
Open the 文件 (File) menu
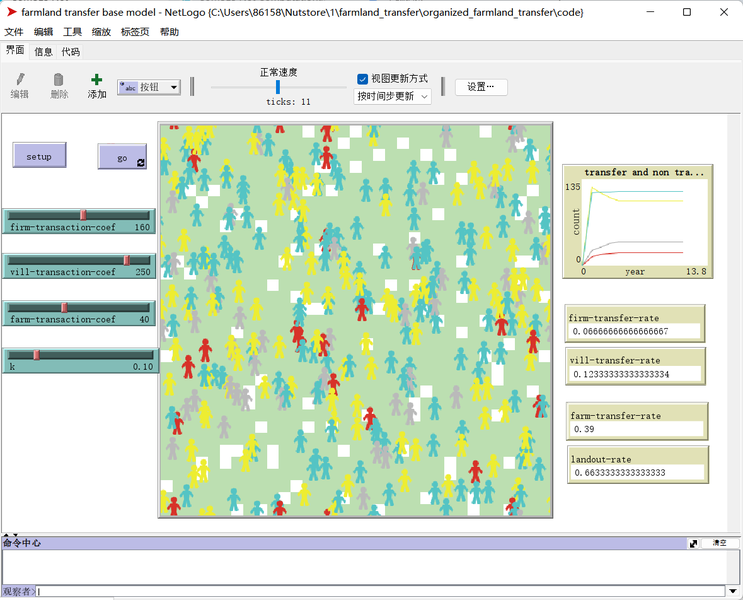(x=14, y=32)
